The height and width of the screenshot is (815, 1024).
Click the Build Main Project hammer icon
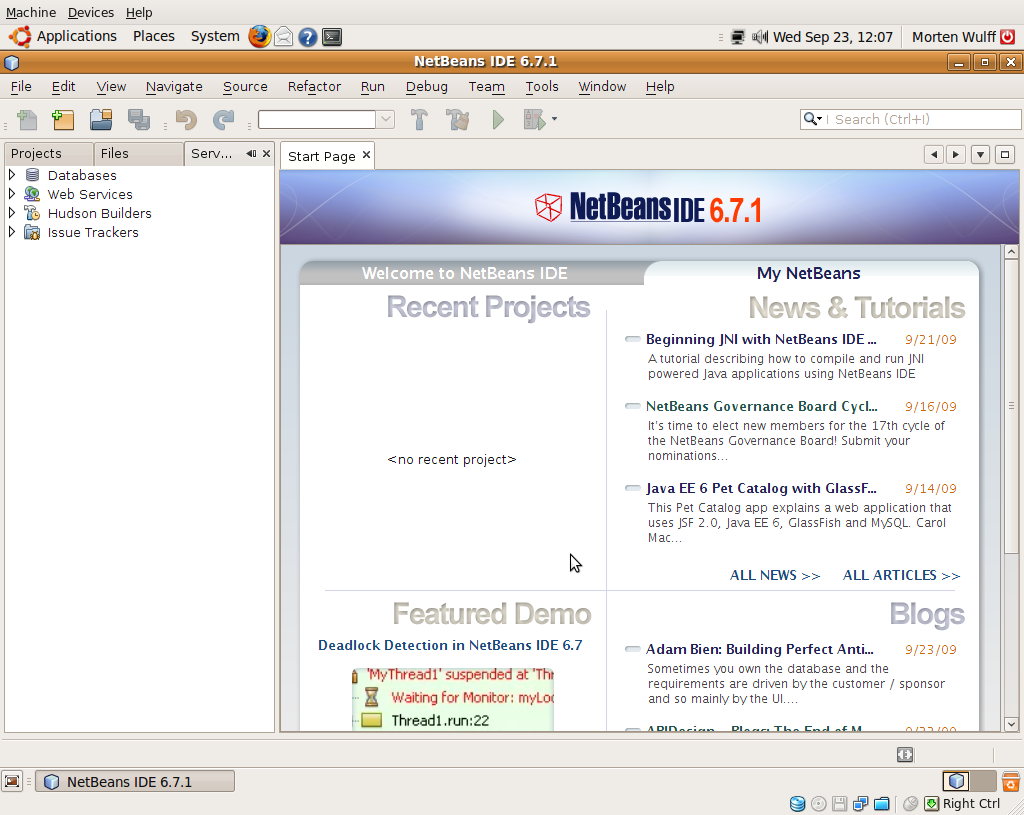pos(419,120)
